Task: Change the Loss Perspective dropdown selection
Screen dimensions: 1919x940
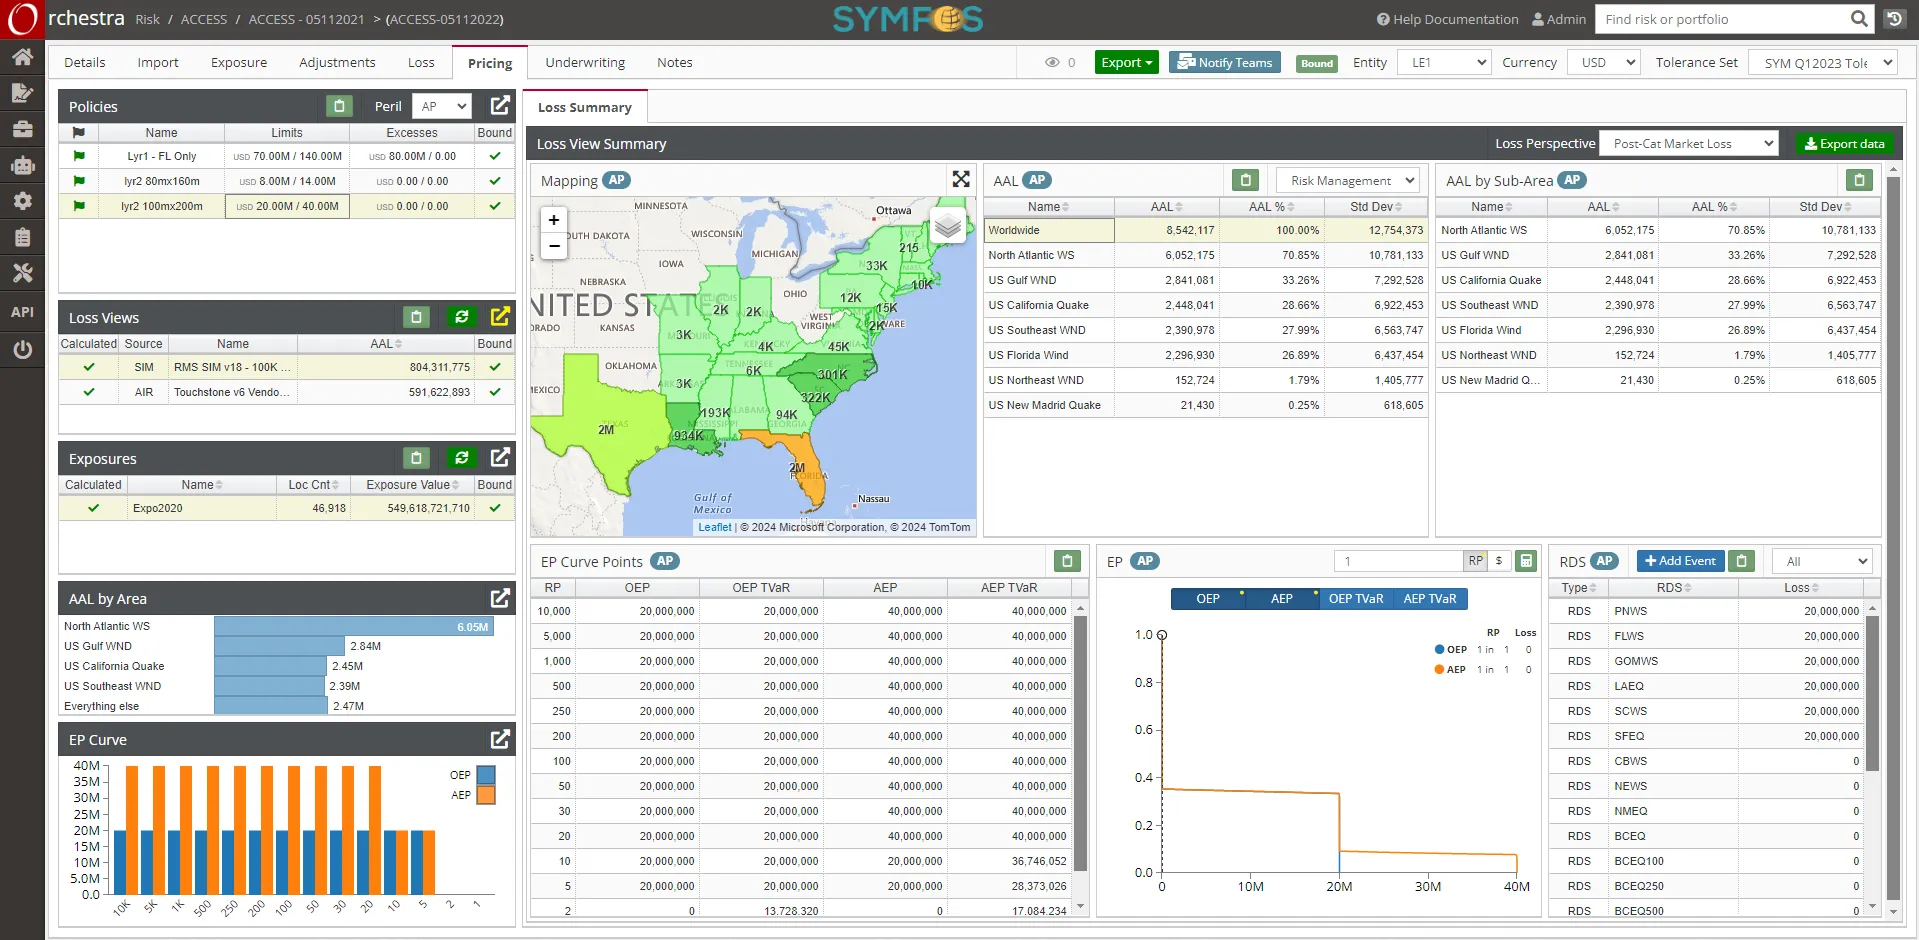Action: click(1688, 143)
